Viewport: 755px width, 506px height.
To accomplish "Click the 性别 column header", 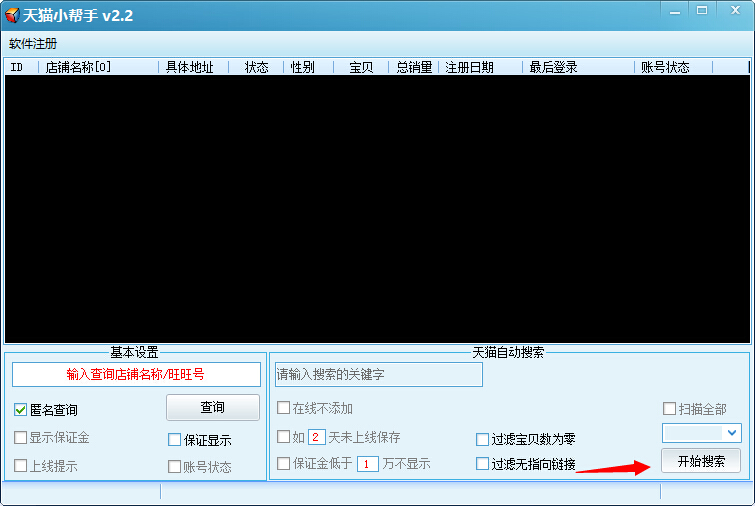I will point(309,67).
